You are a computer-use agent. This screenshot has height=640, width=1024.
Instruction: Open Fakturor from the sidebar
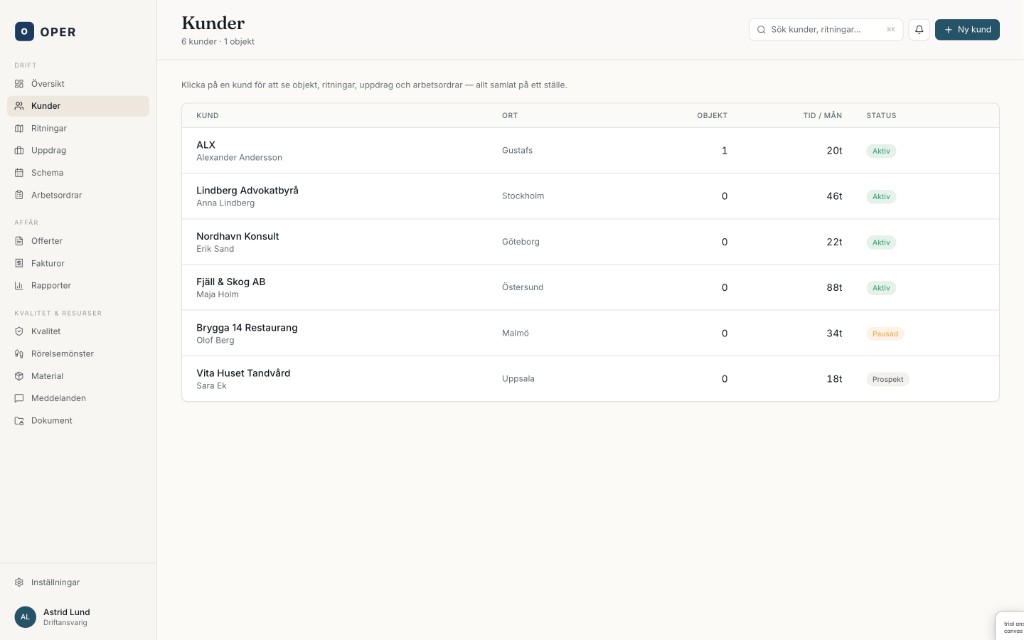pos(78,263)
